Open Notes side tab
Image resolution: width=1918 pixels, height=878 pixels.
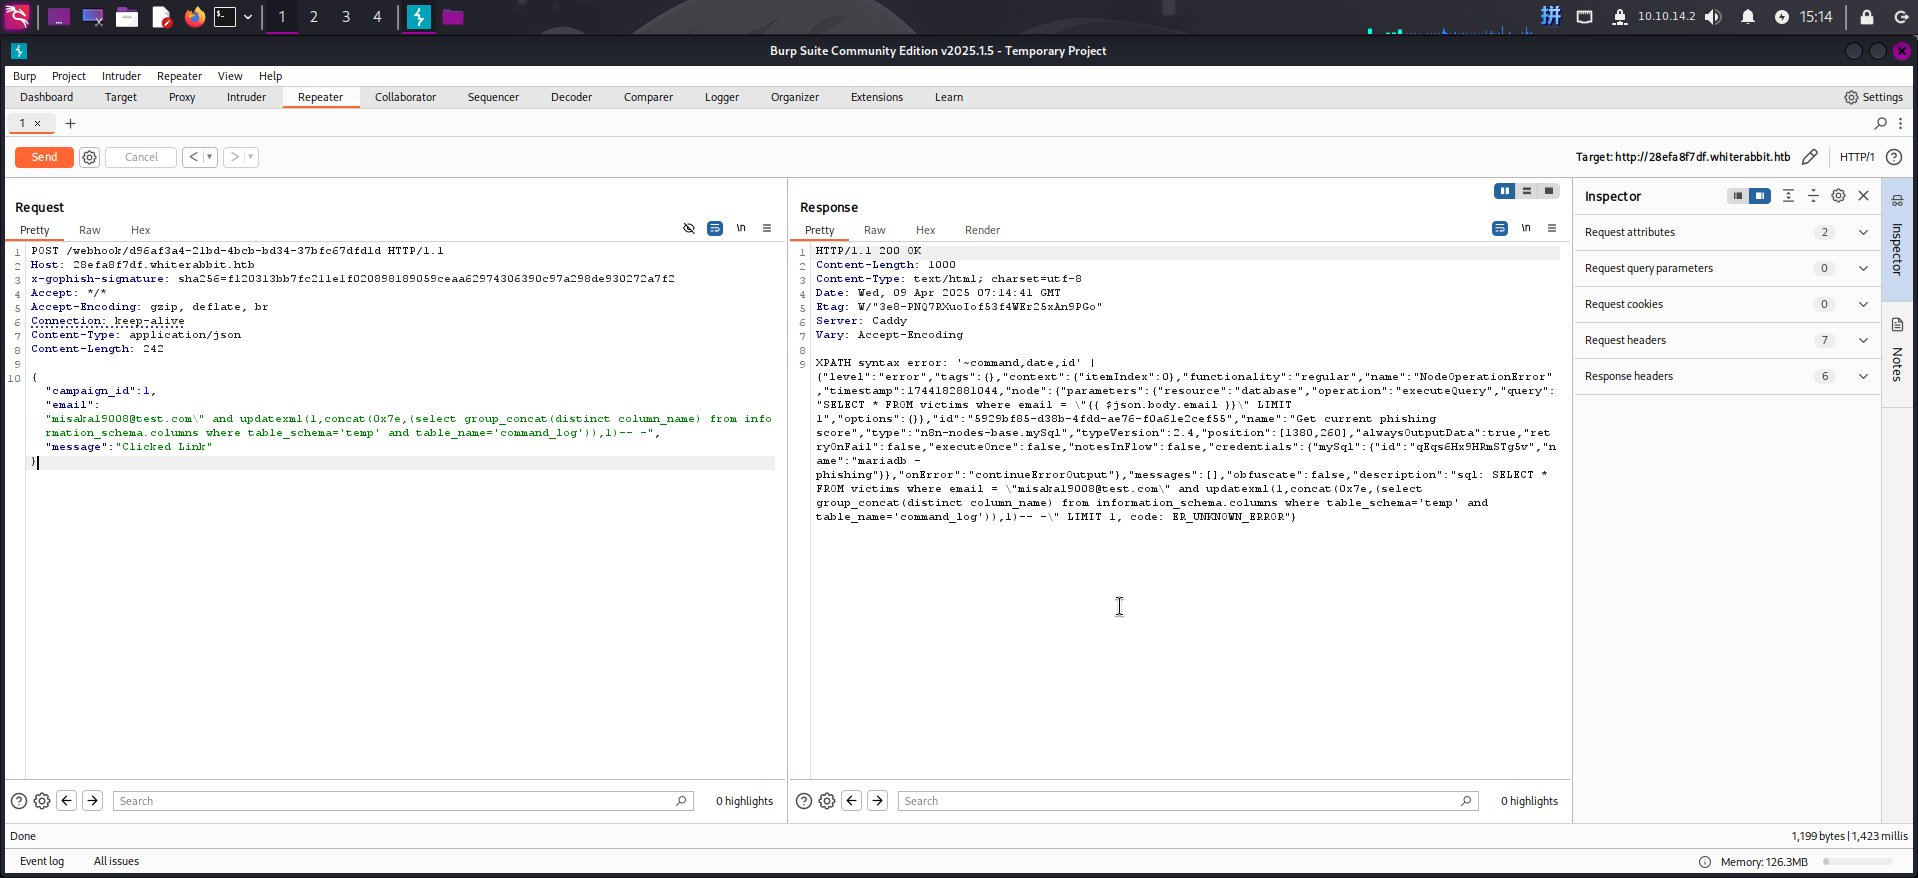(1897, 352)
